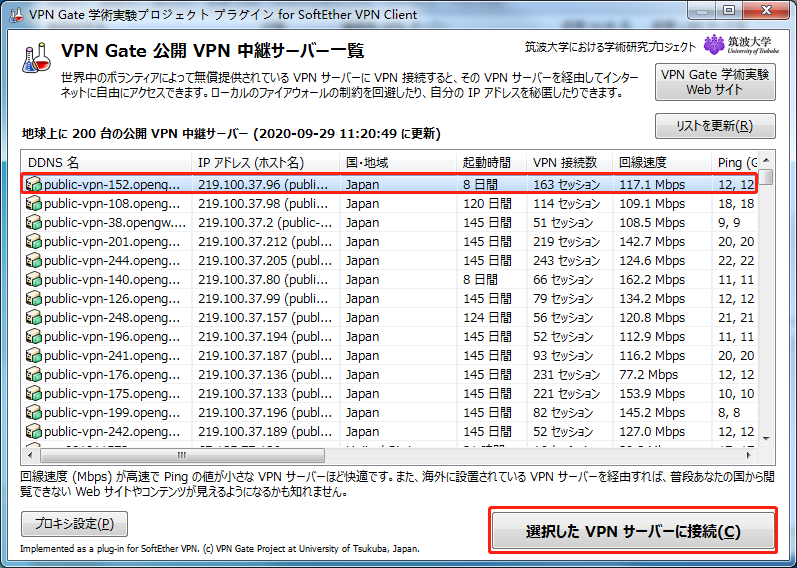The image size is (797, 568).
Task: Click server icon for public-vpn-140
Action: [x=34, y=279]
